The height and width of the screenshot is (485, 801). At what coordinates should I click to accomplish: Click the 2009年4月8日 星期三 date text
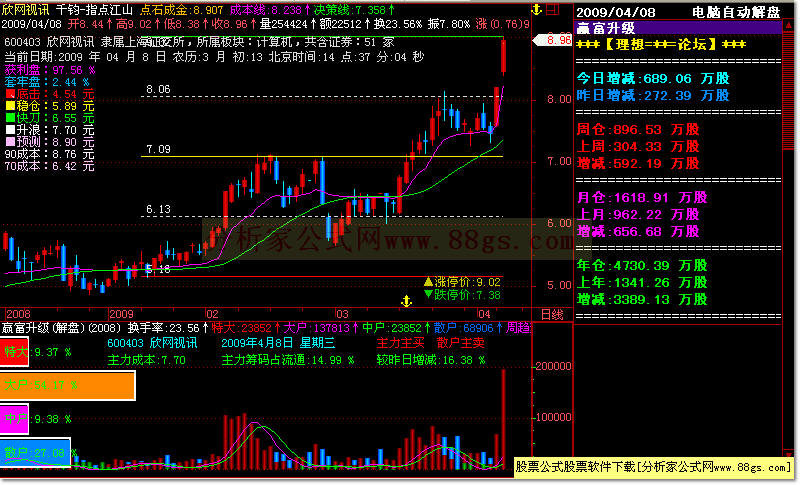pos(277,343)
